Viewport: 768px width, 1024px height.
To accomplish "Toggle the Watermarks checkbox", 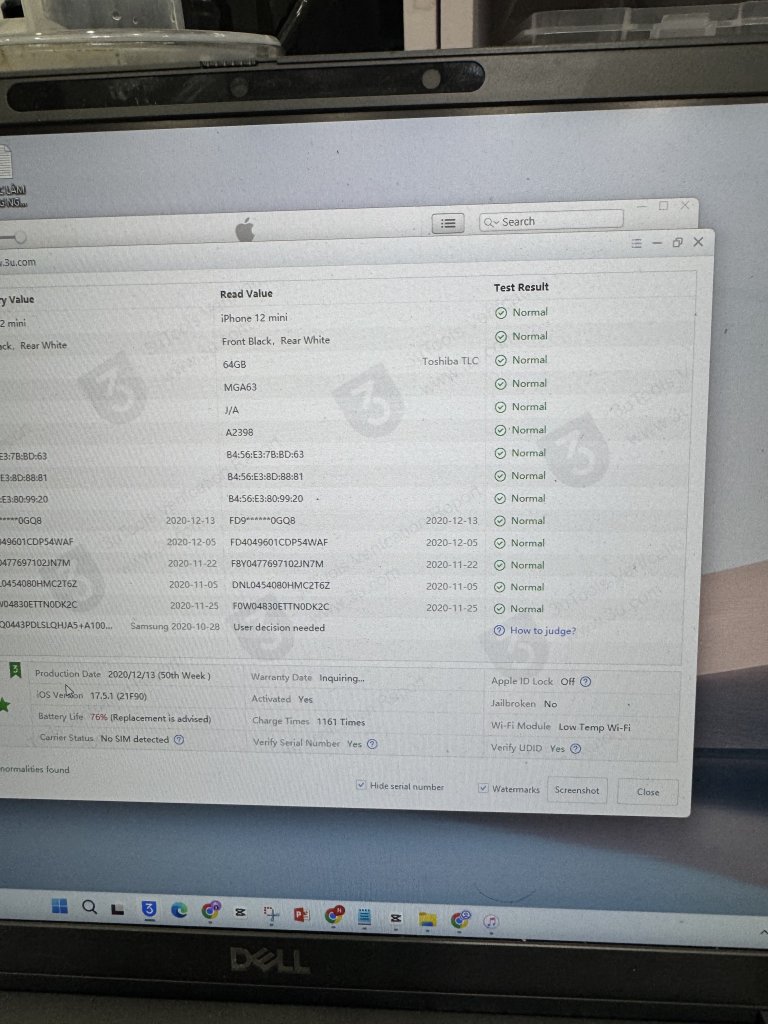I will (483, 788).
